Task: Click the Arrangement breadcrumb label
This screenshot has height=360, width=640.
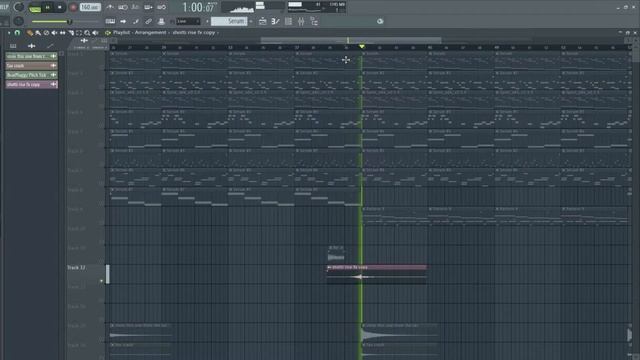Action: coord(150,32)
